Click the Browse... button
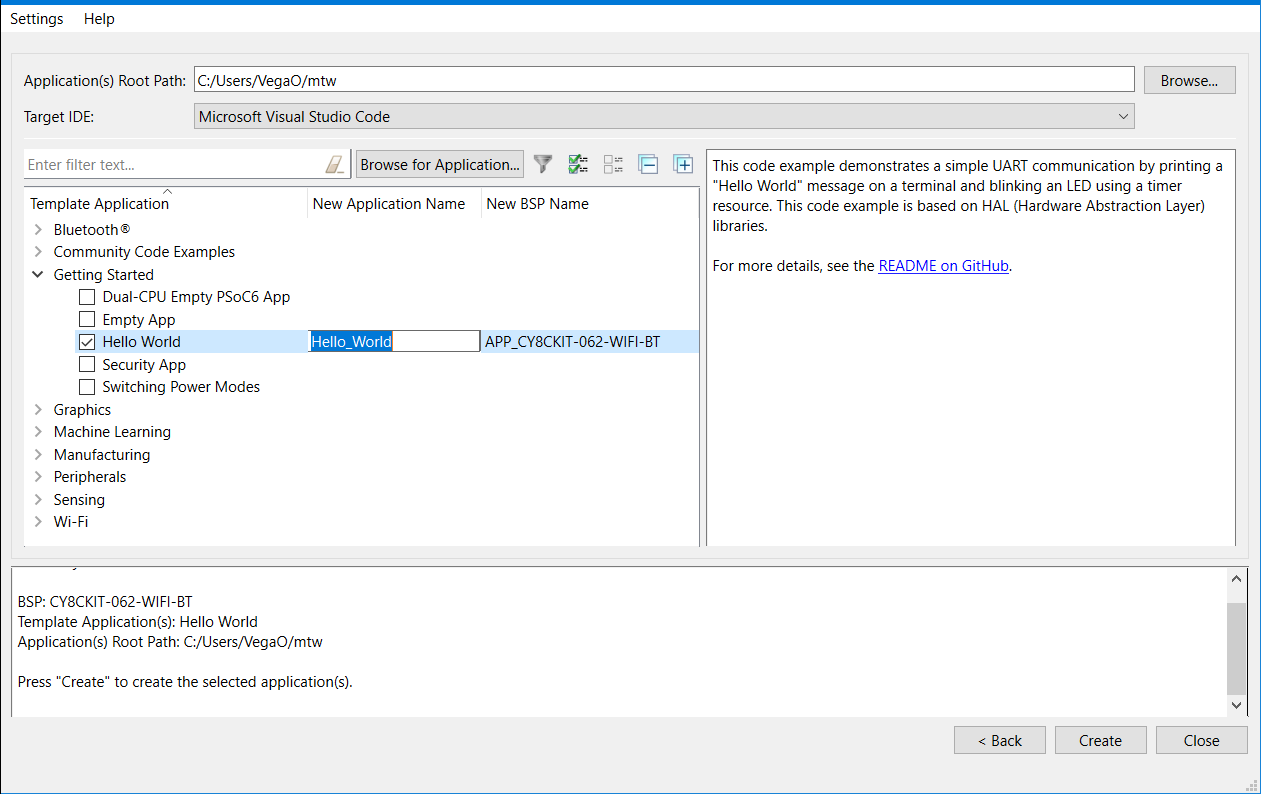This screenshot has width=1261, height=794. click(x=1189, y=81)
